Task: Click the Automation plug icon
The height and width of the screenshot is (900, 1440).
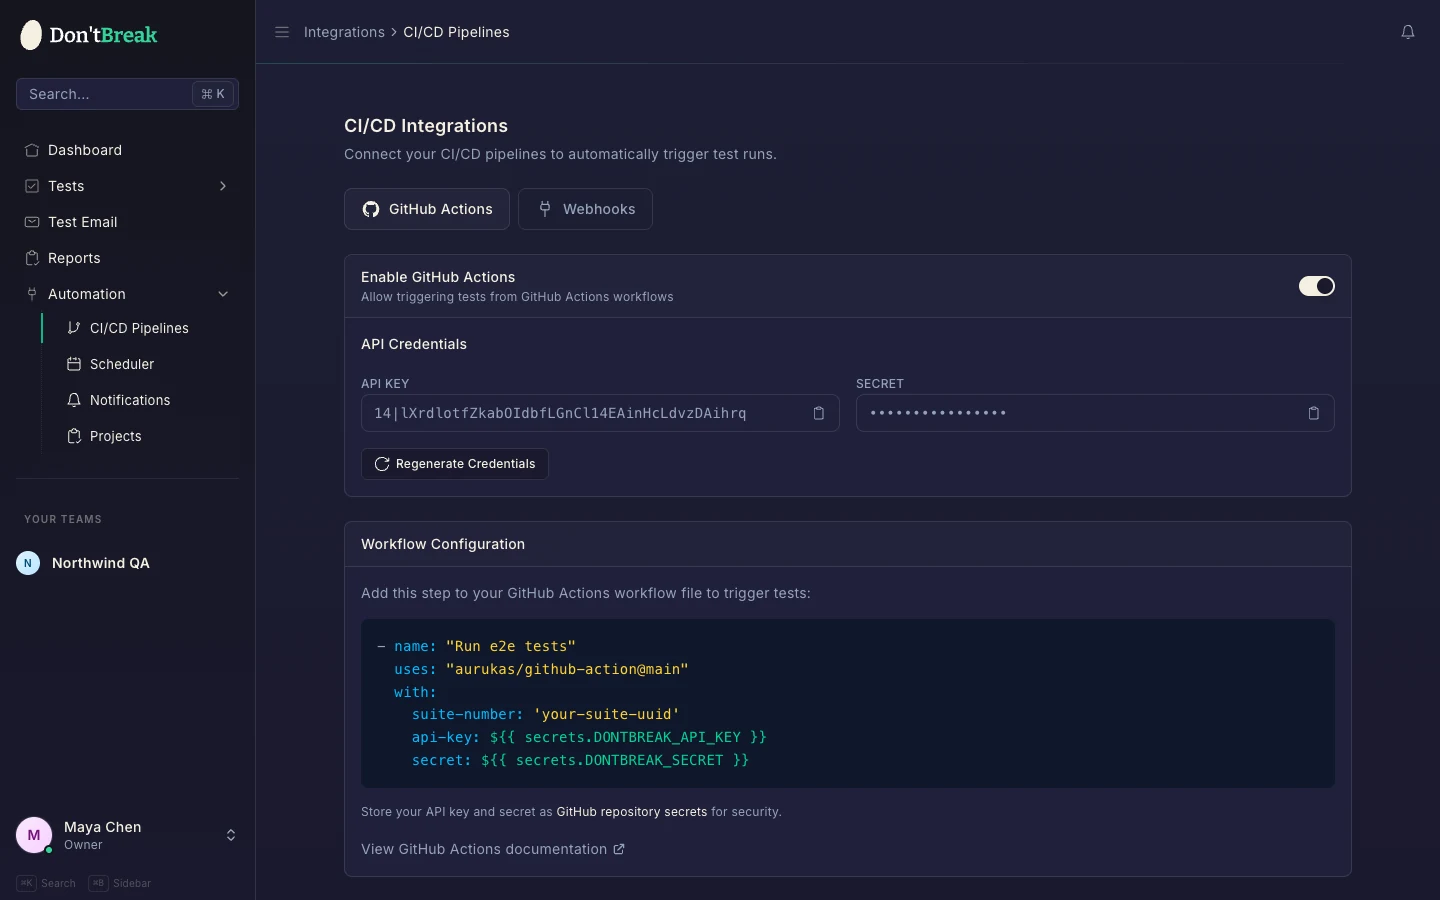Action: tap(32, 294)
